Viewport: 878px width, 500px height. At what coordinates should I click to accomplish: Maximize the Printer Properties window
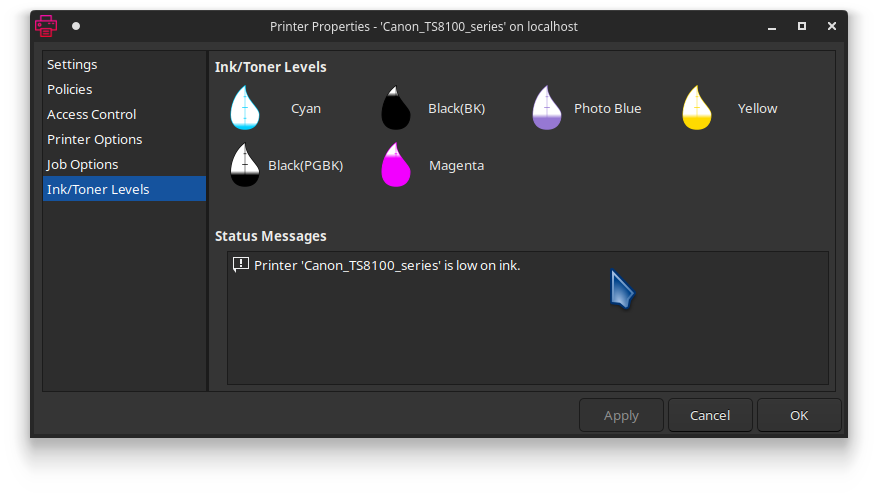tap(802, 26)
